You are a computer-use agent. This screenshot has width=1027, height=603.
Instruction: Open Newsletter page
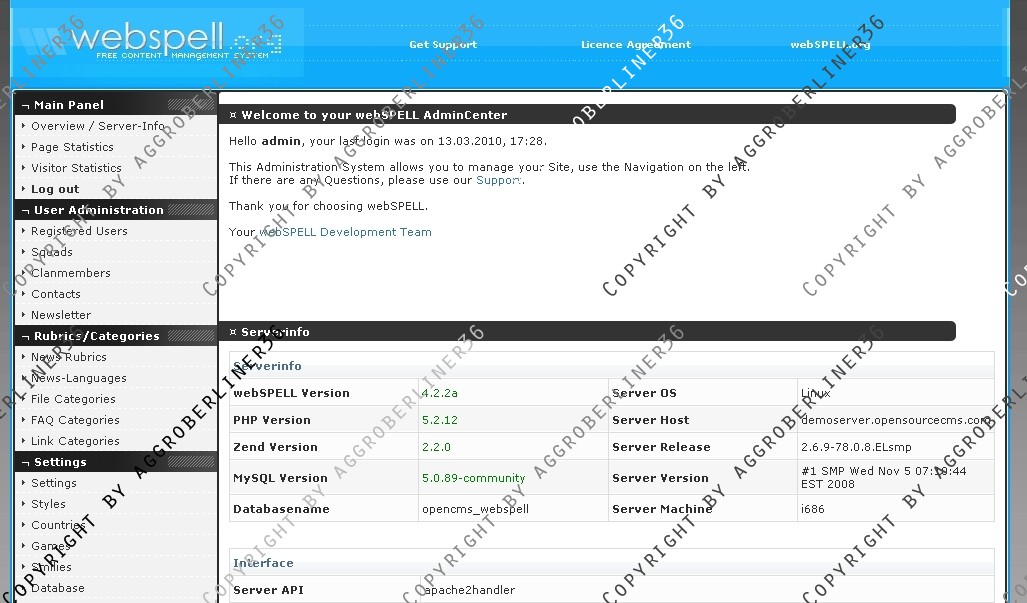tap(61, 315)
